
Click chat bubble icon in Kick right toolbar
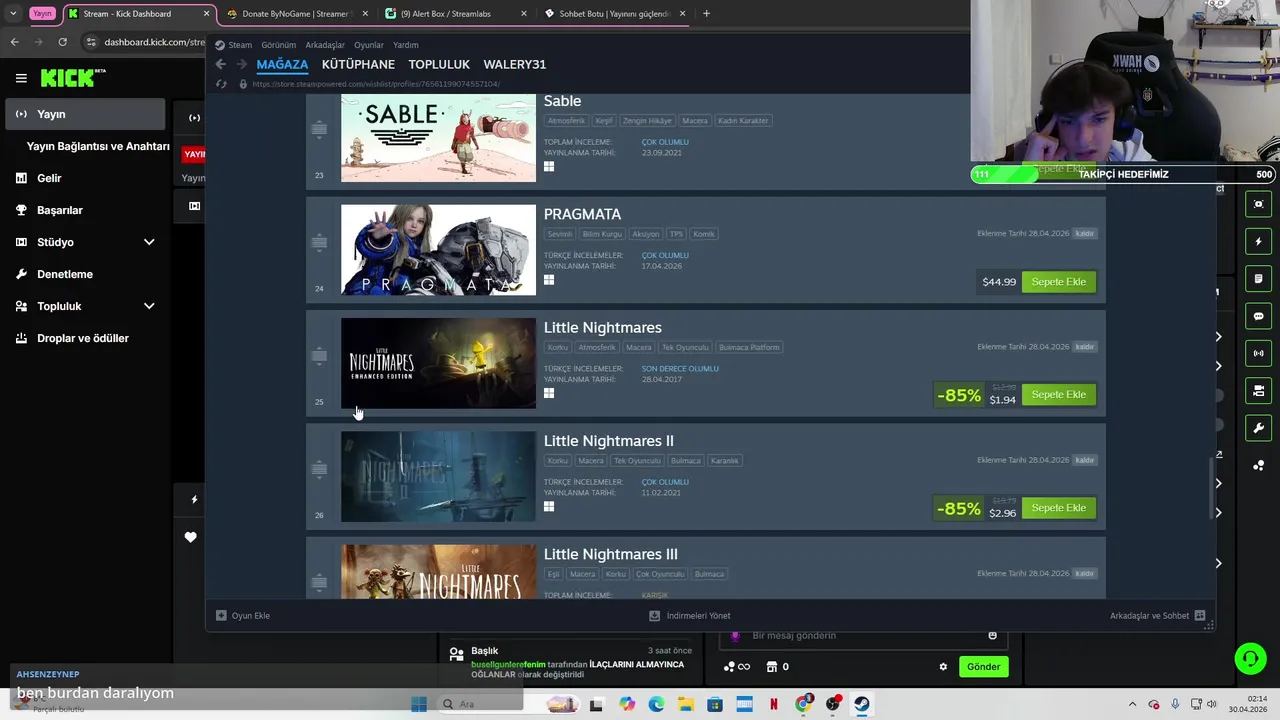[1258, 316]
